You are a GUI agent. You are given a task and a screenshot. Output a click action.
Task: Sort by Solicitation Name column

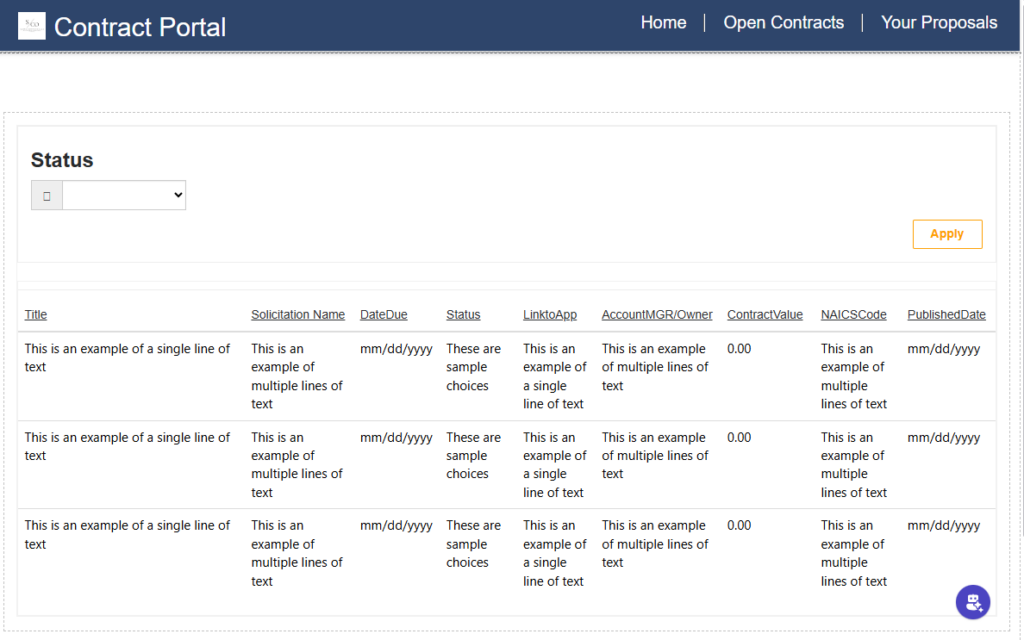[x=298, y=315]
